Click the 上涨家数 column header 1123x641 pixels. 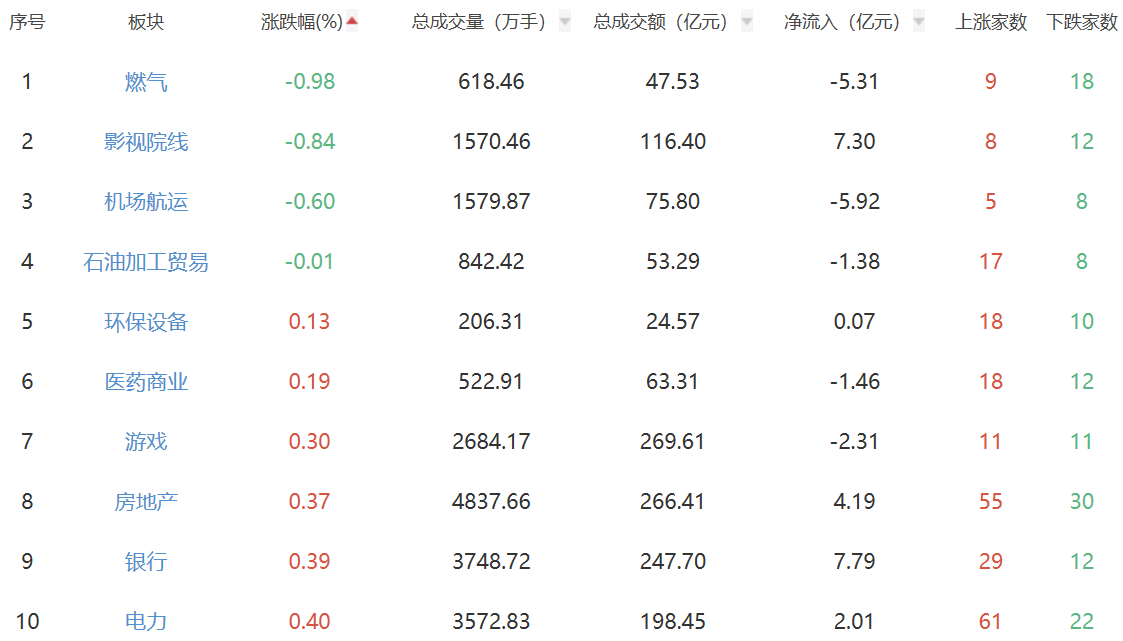coord(991,22)
